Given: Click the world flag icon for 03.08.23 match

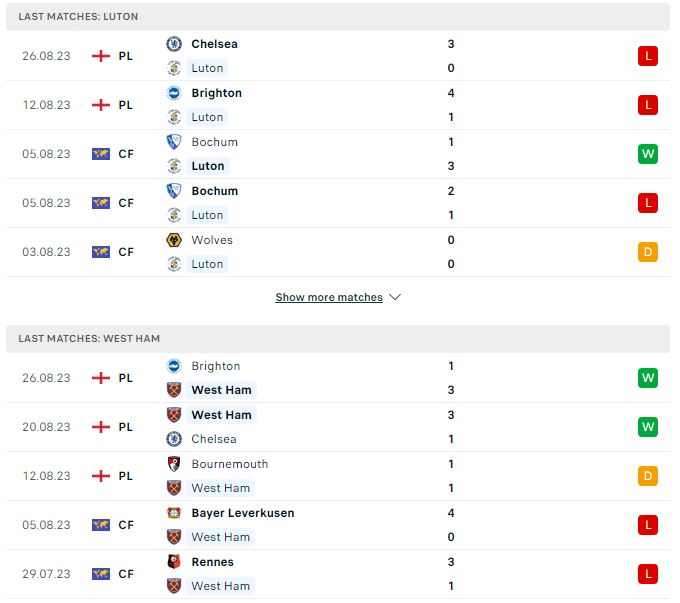Looking at the screenshot, I should point(101,252).
